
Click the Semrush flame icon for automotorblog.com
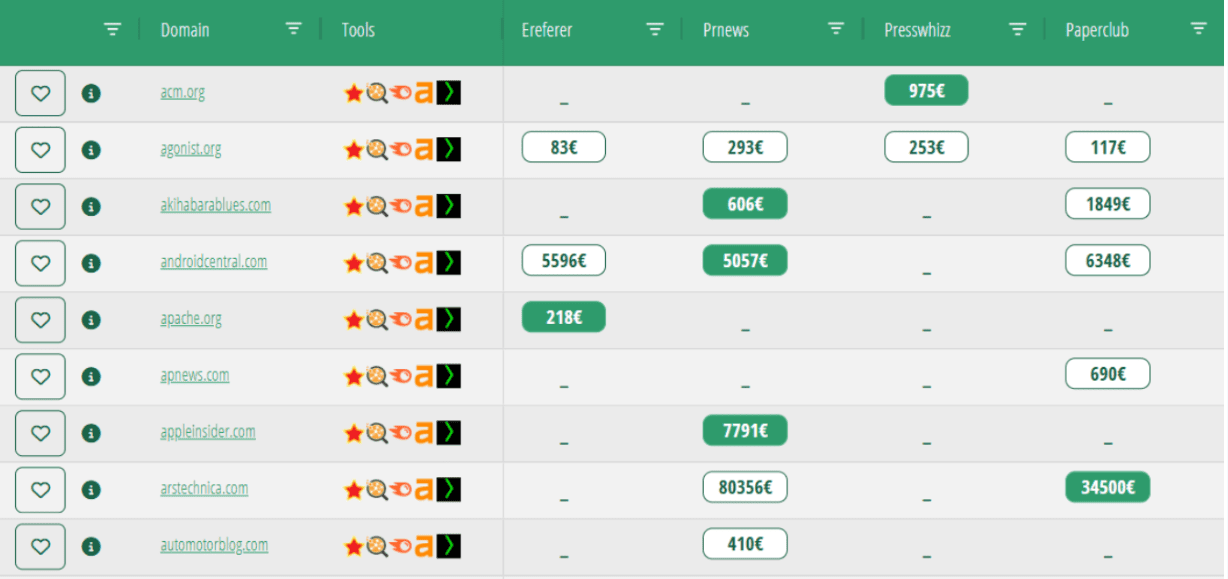[x=400, y=547]
